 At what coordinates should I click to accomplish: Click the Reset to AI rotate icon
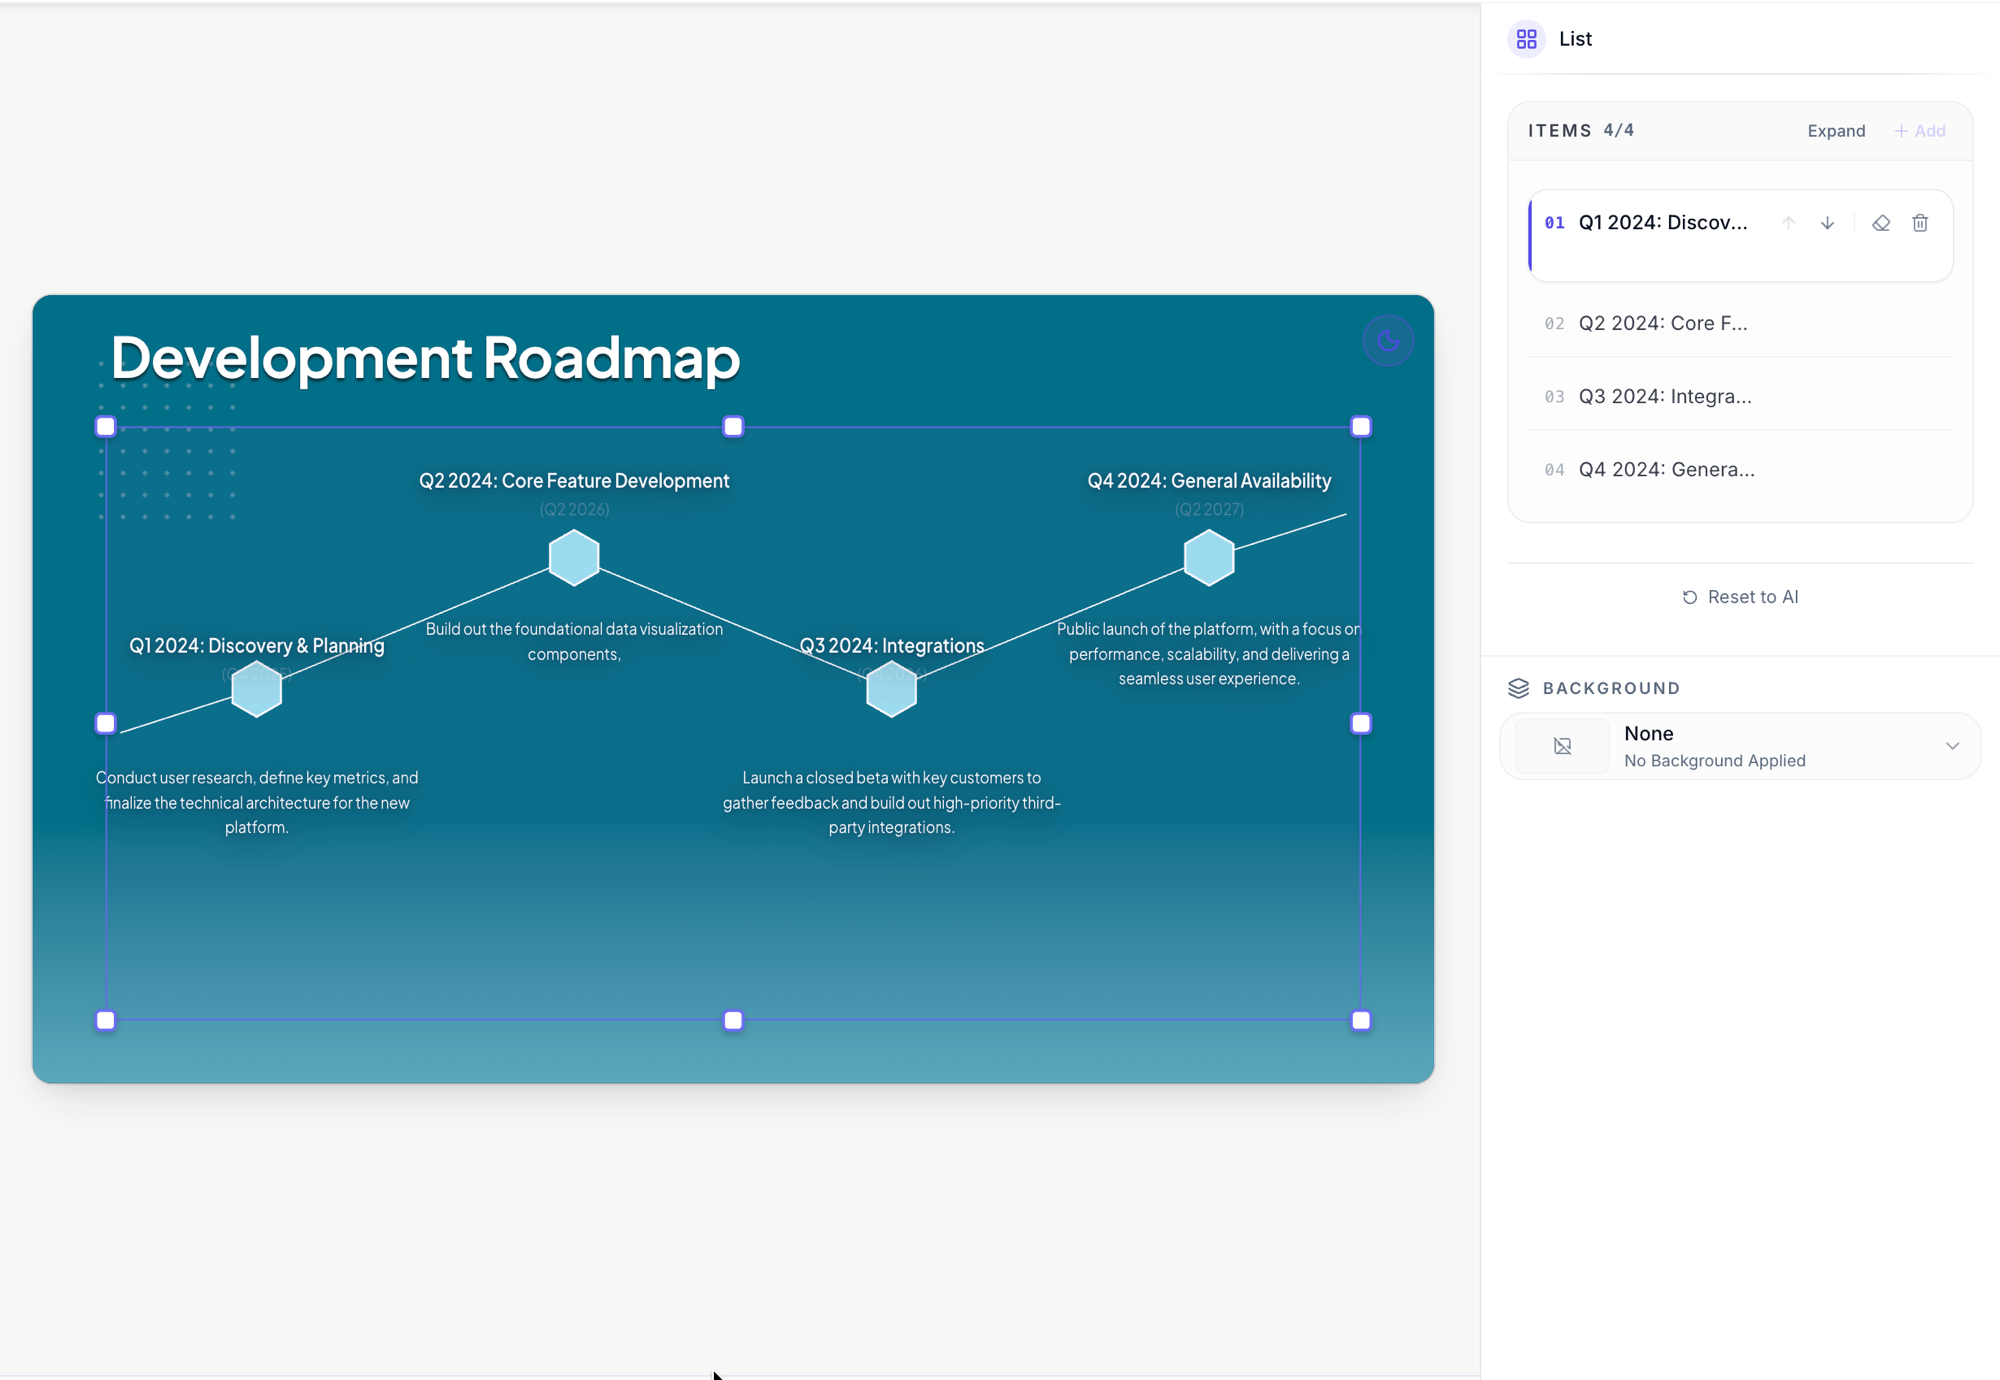(1690, 597)
